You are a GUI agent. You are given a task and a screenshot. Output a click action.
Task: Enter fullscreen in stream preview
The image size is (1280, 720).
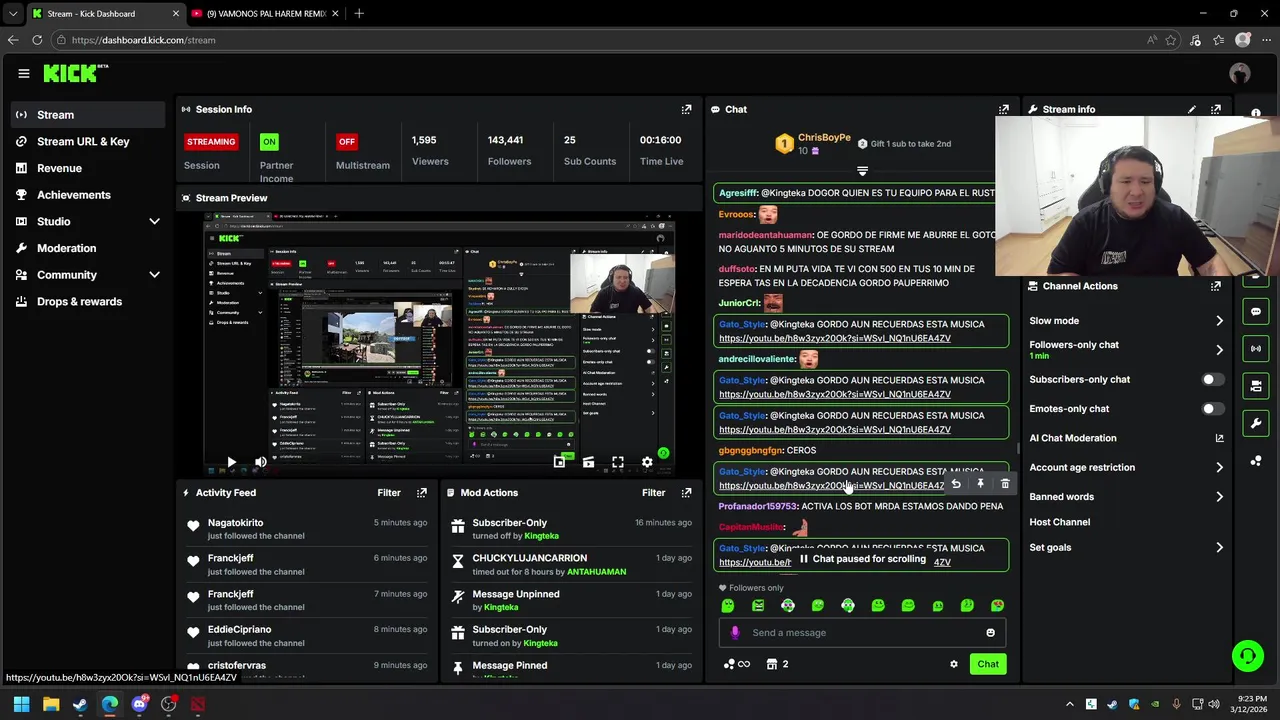(x=617, y=462)
